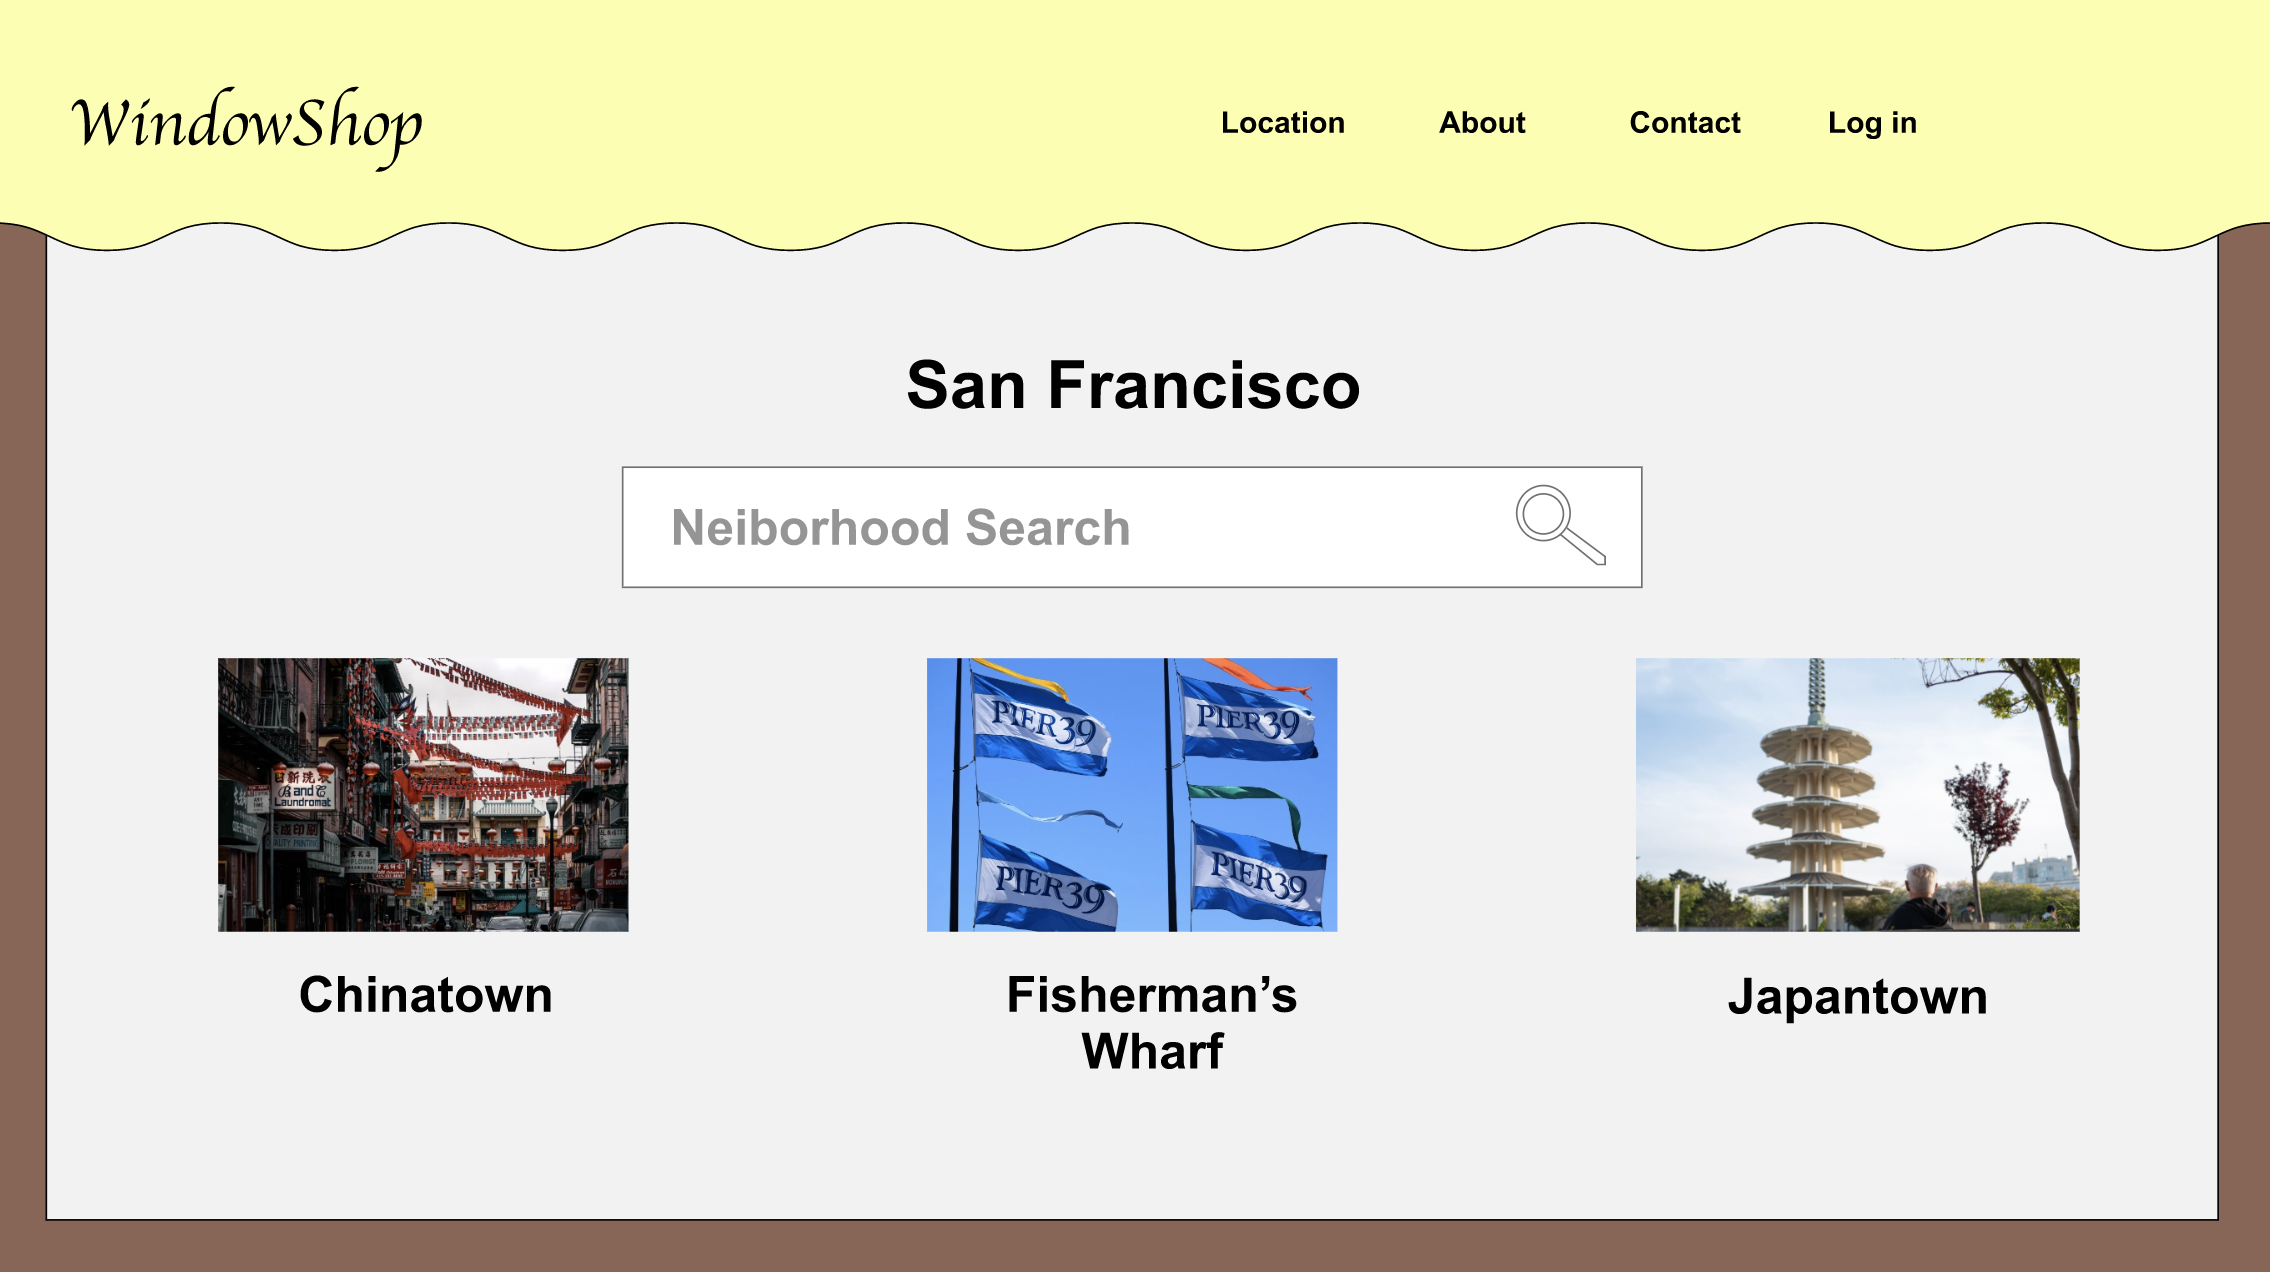Open the Japantown pagoda photo thumbnail
The image size is (2270, 1272).
pos(1857,794)
